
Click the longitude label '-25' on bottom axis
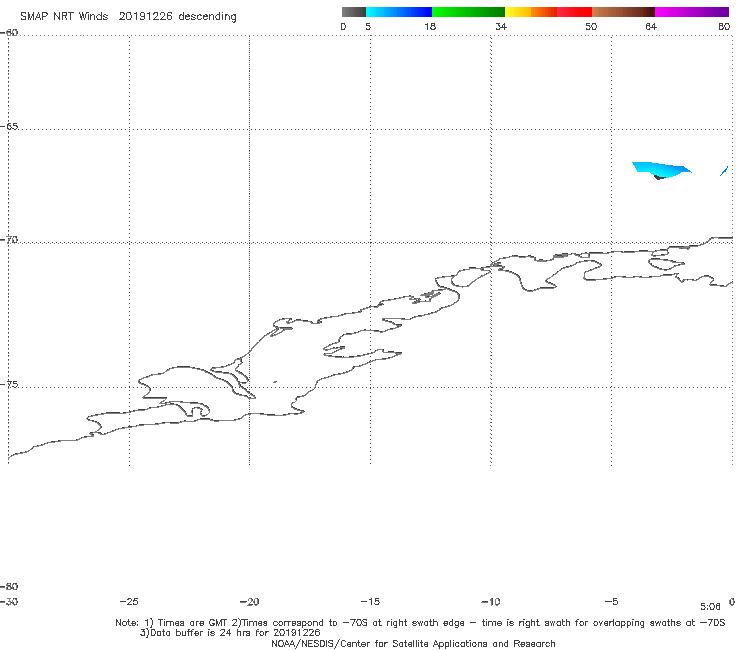pos(129,601)
